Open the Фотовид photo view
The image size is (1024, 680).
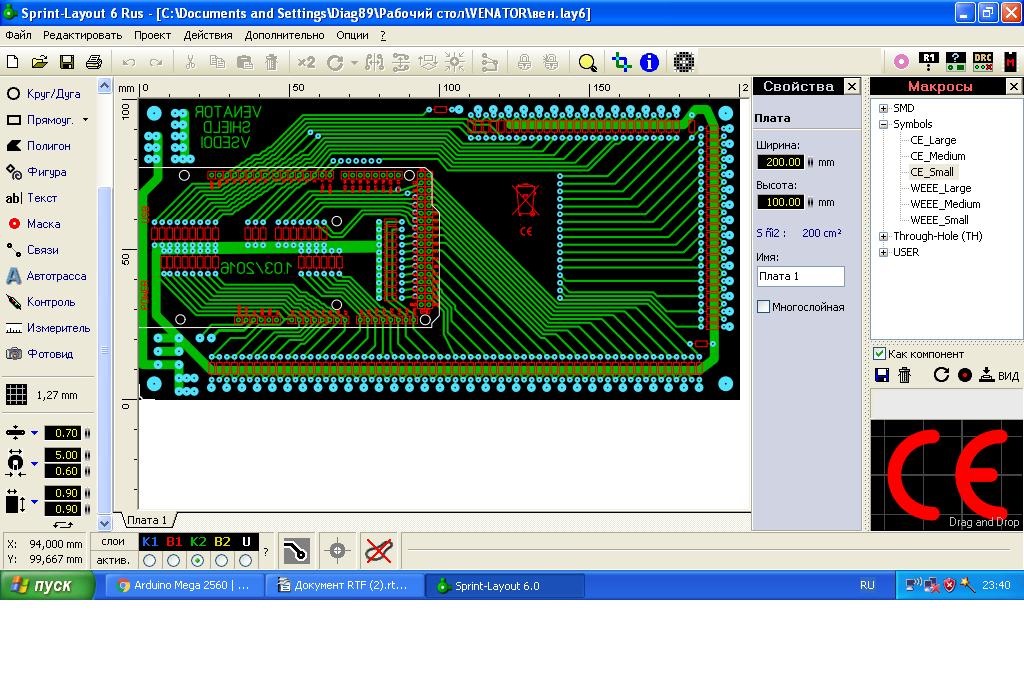pos(40,354)
